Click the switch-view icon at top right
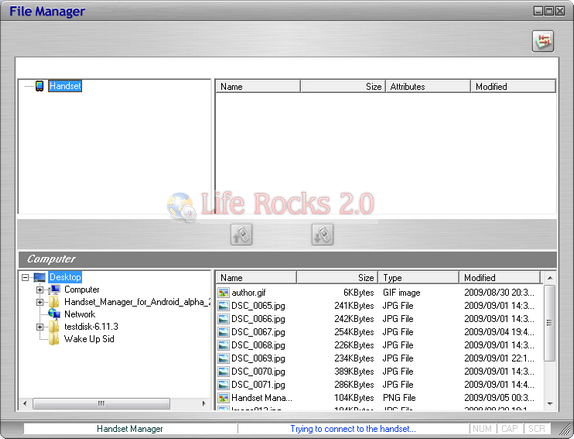Image resolution: width=574 pixels, height=439 pixels. click(x=543, y=41)
